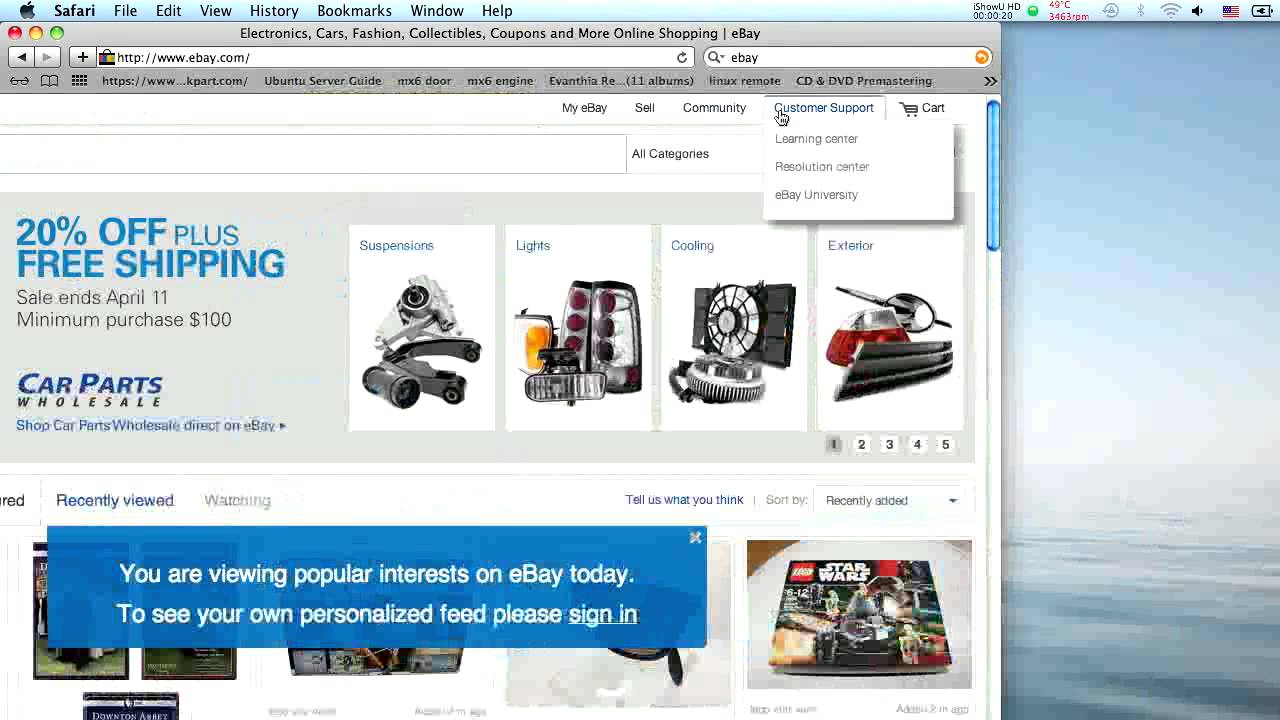Image resolution: width=1280 pixels, height=720 pixels.
Task: Open the Edit menu
Action: [168, 11]
